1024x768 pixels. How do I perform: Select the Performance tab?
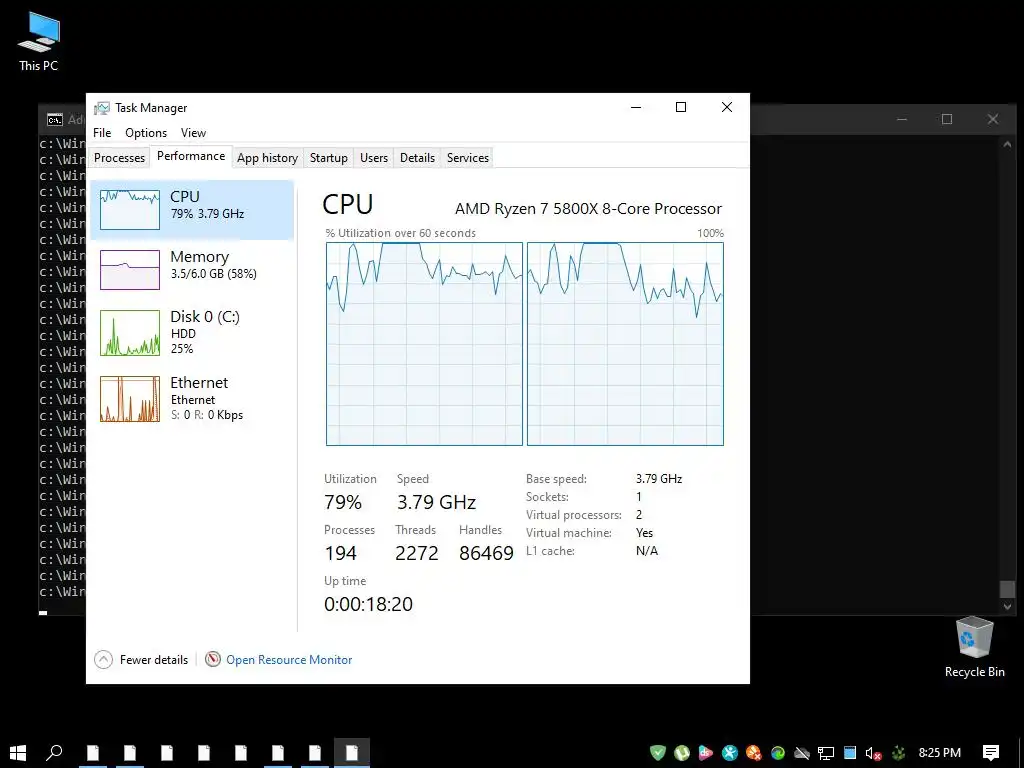tap(191, 156)
